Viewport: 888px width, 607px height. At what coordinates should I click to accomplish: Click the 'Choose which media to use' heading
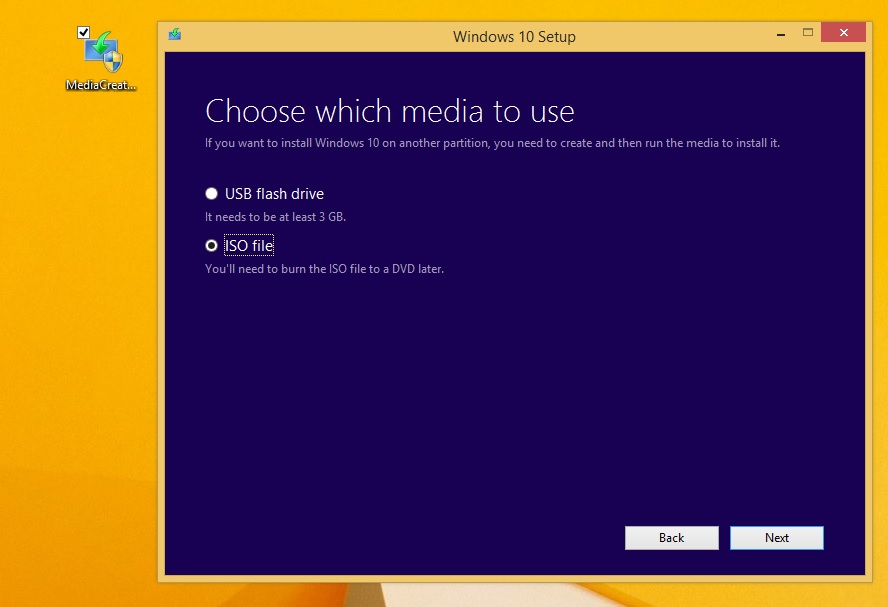[x=390, y=111]
